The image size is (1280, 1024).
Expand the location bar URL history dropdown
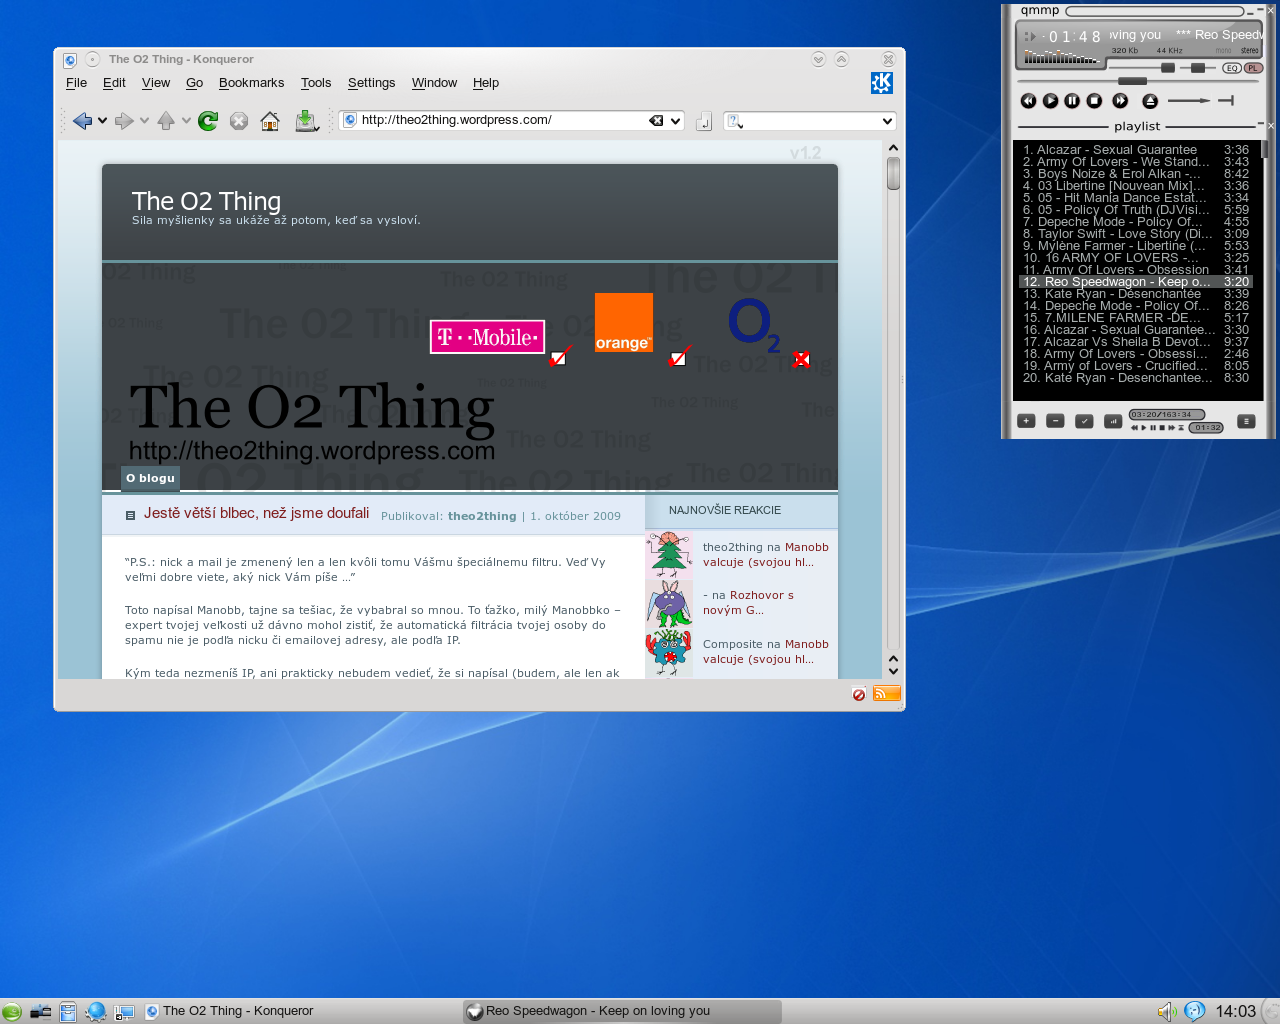click(x=676, y=121)
